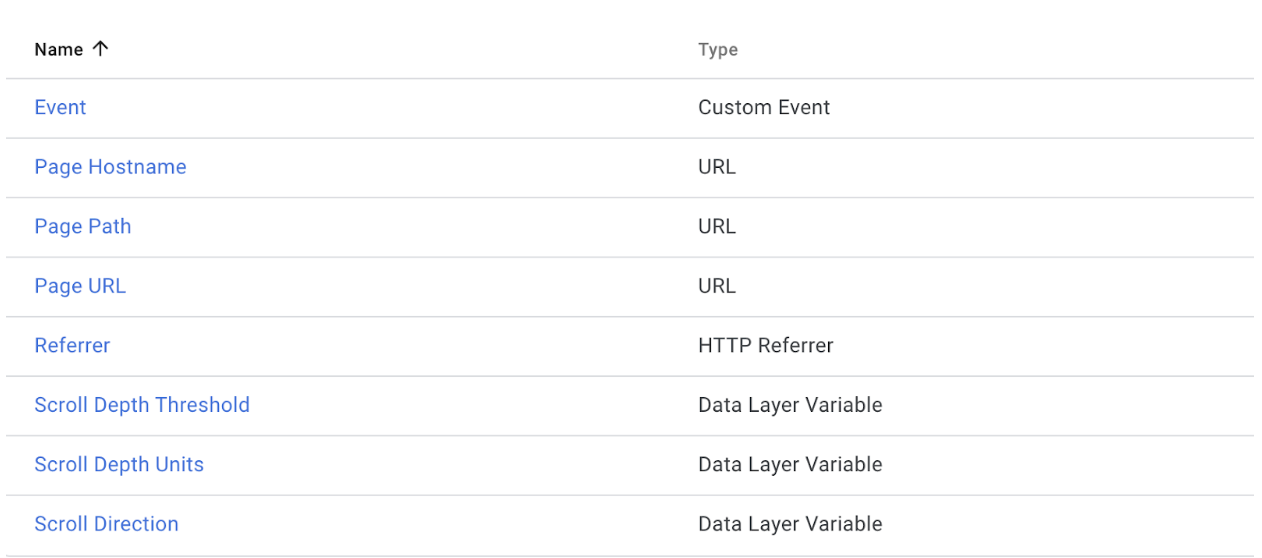Click Data Layer Variable in Scroll Direction row
1262x558 pixels.
790,524
